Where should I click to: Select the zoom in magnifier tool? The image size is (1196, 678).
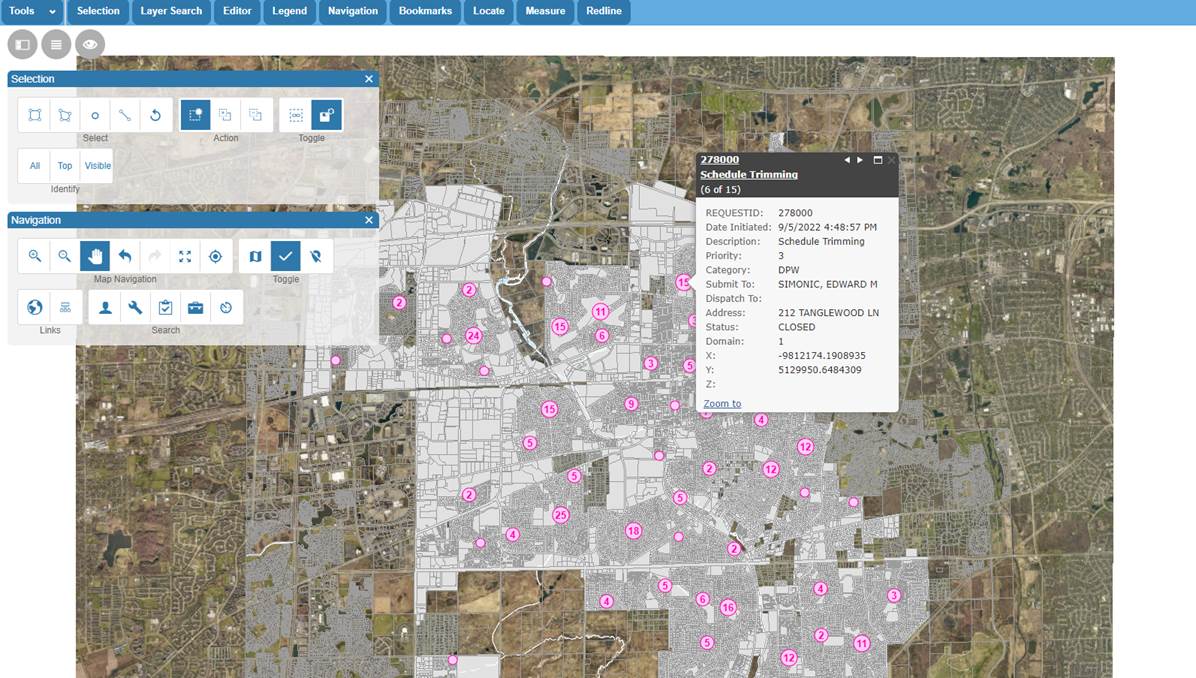click(34, 256)
